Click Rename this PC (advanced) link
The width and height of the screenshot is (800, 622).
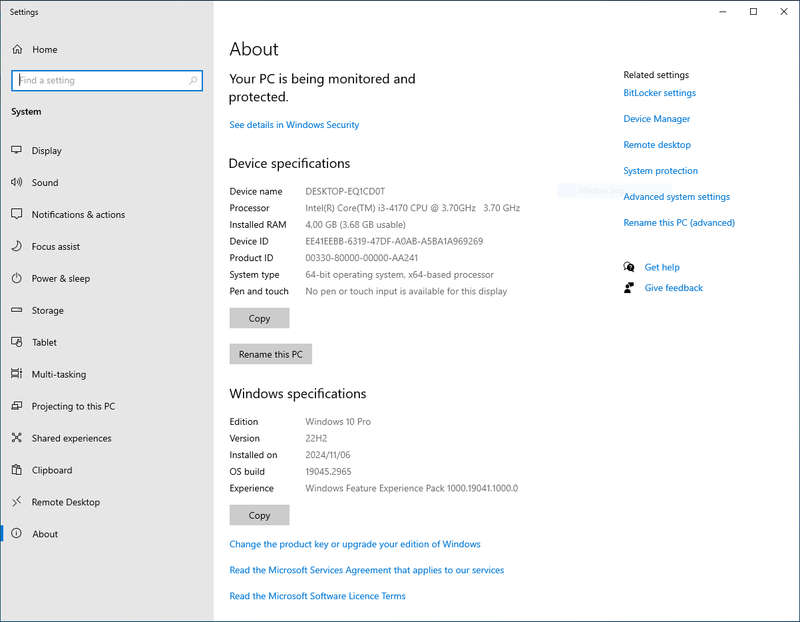coord(679,223)
